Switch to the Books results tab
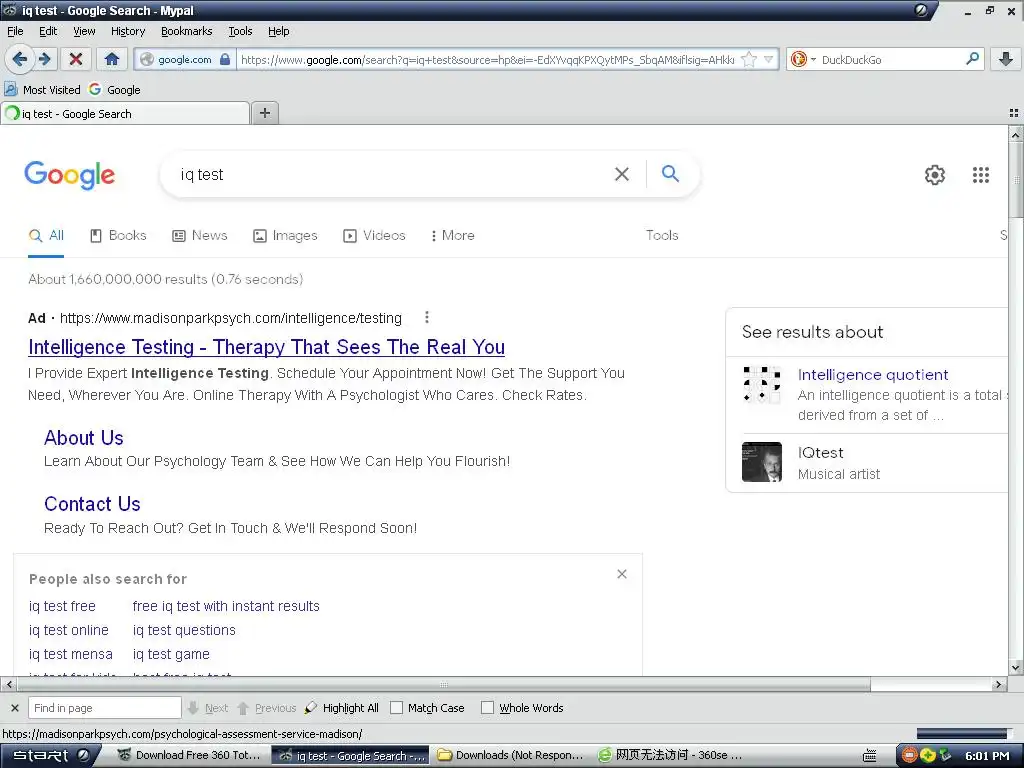Image resolution: width=1024 pixels, height=768 pixels. click(x=118, y=236)
